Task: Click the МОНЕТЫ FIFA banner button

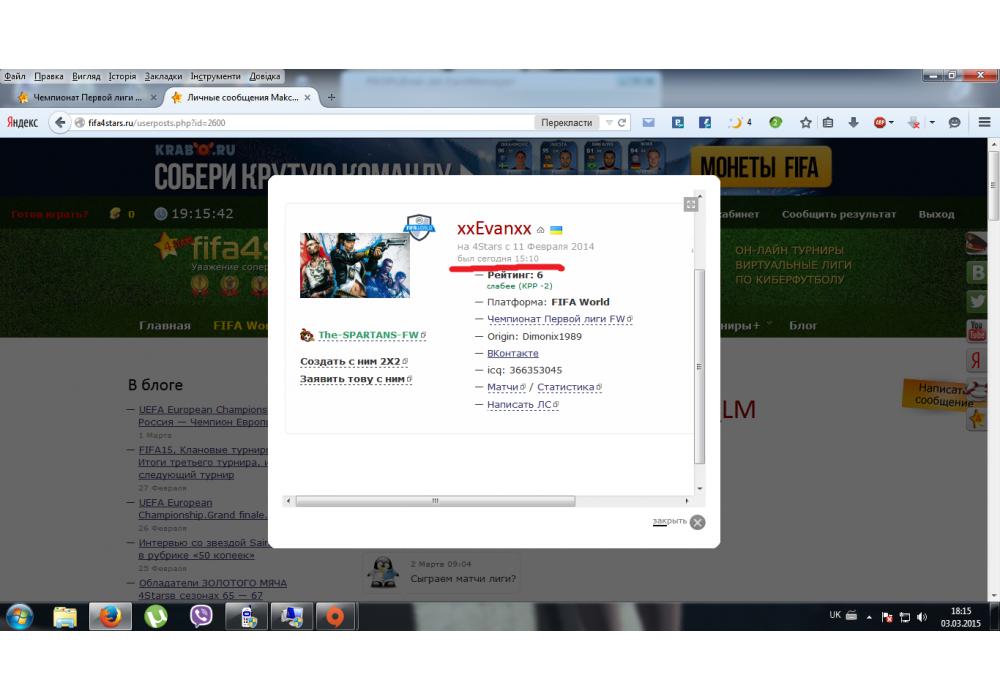Action: pos(761,168)
